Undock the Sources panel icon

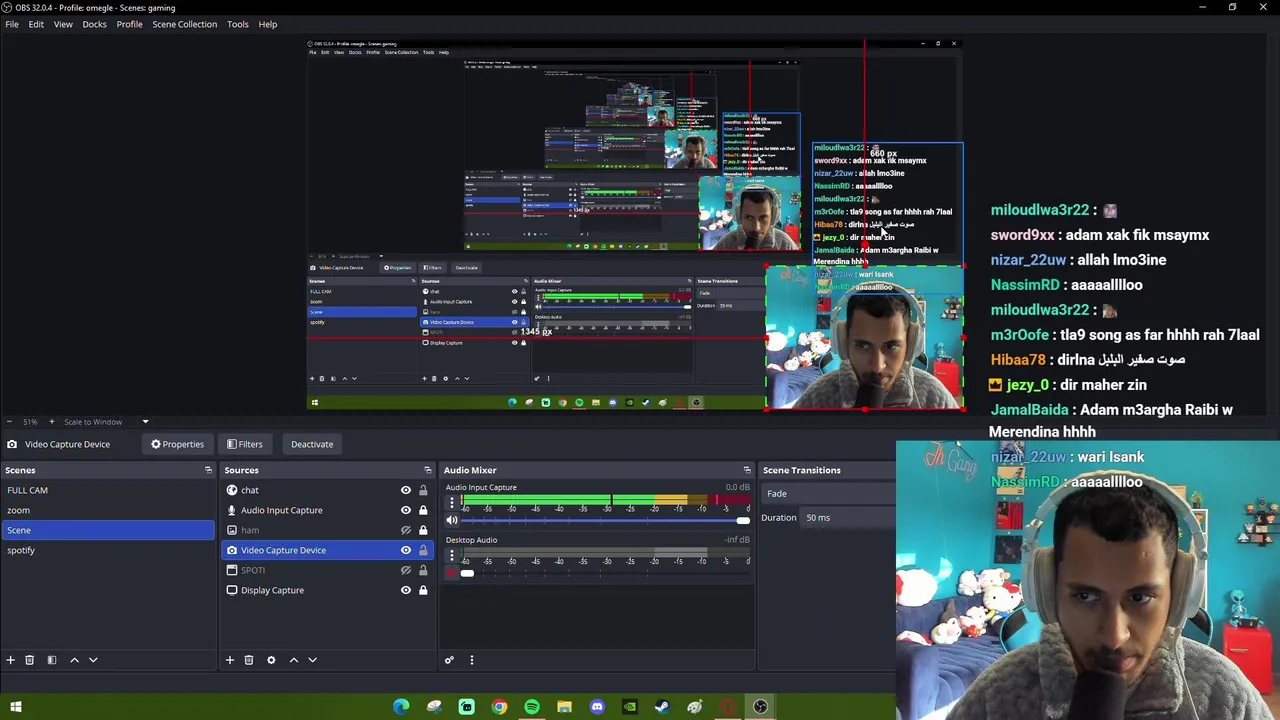click(x=428, y=470)
